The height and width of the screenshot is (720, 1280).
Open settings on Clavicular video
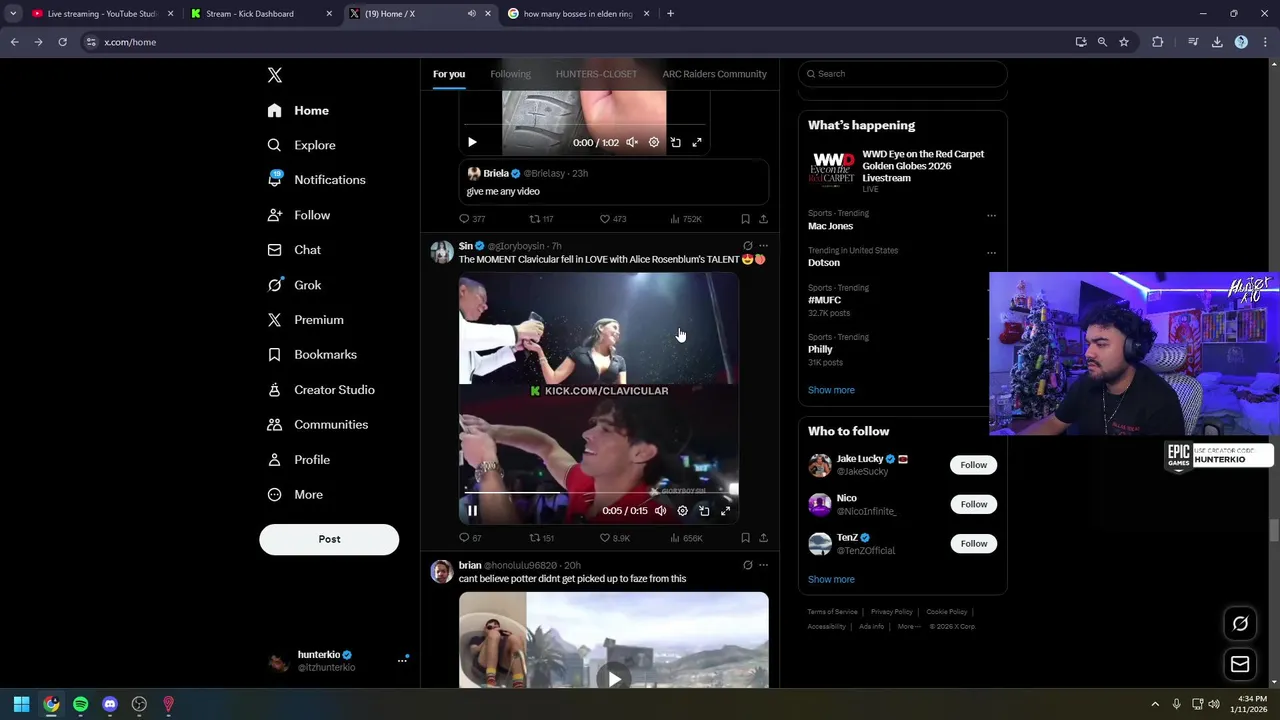682,511
